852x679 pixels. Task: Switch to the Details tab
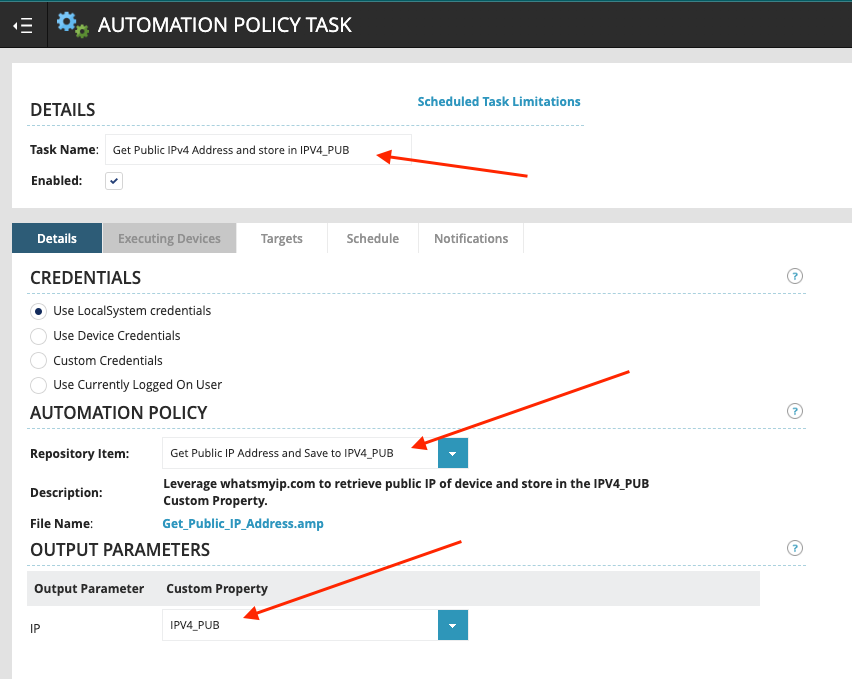57,238
